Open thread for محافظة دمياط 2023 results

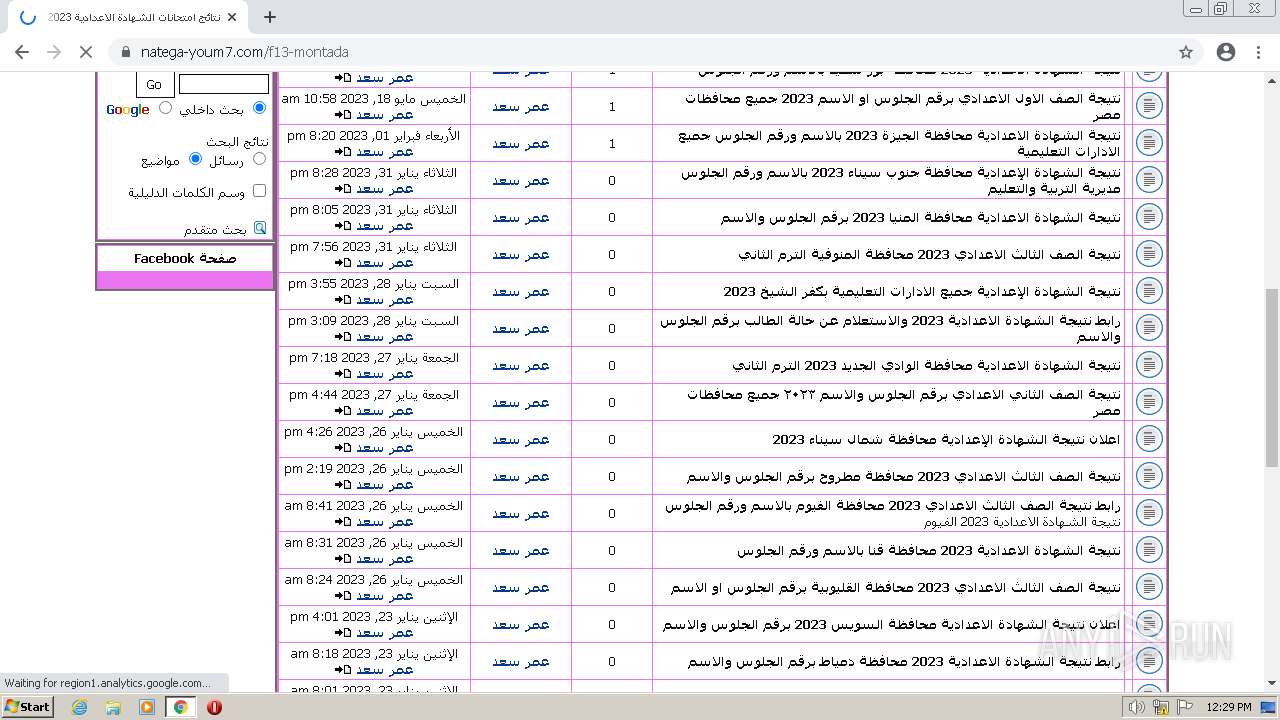coord(904,661)
